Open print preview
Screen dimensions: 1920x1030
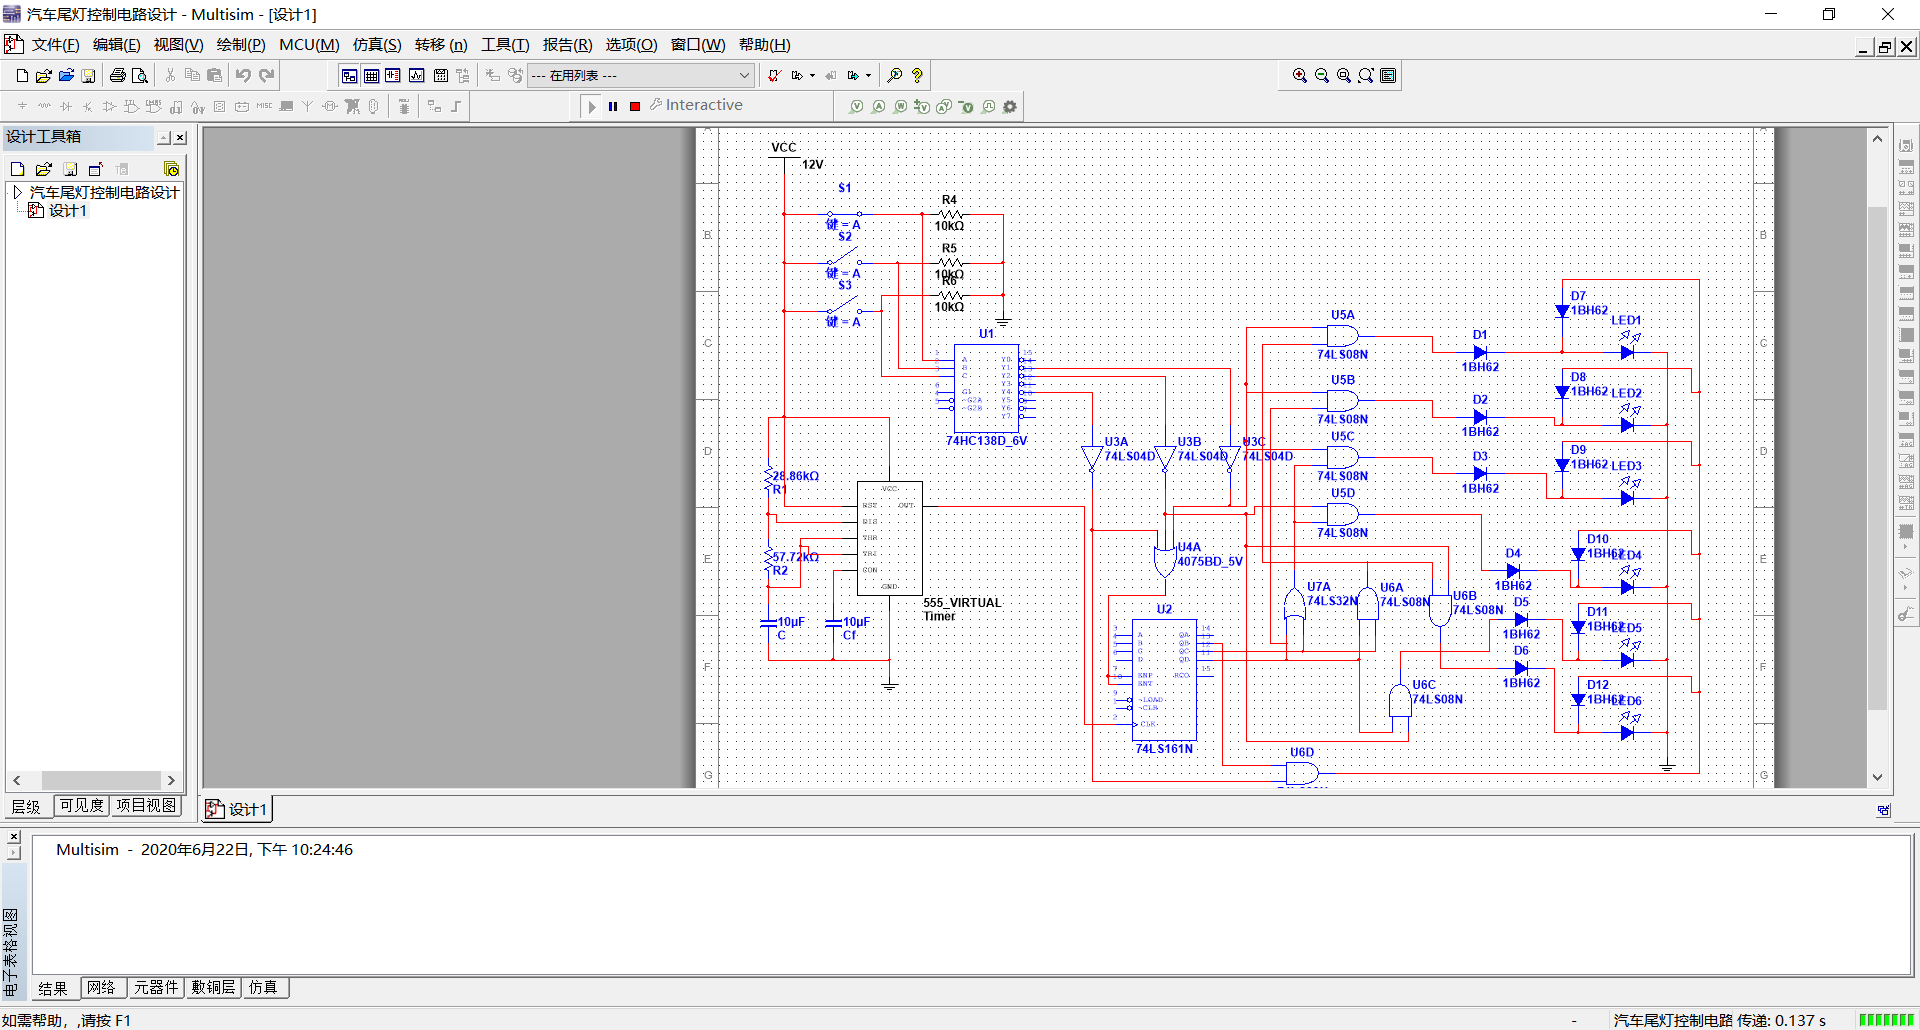[140, 75]
